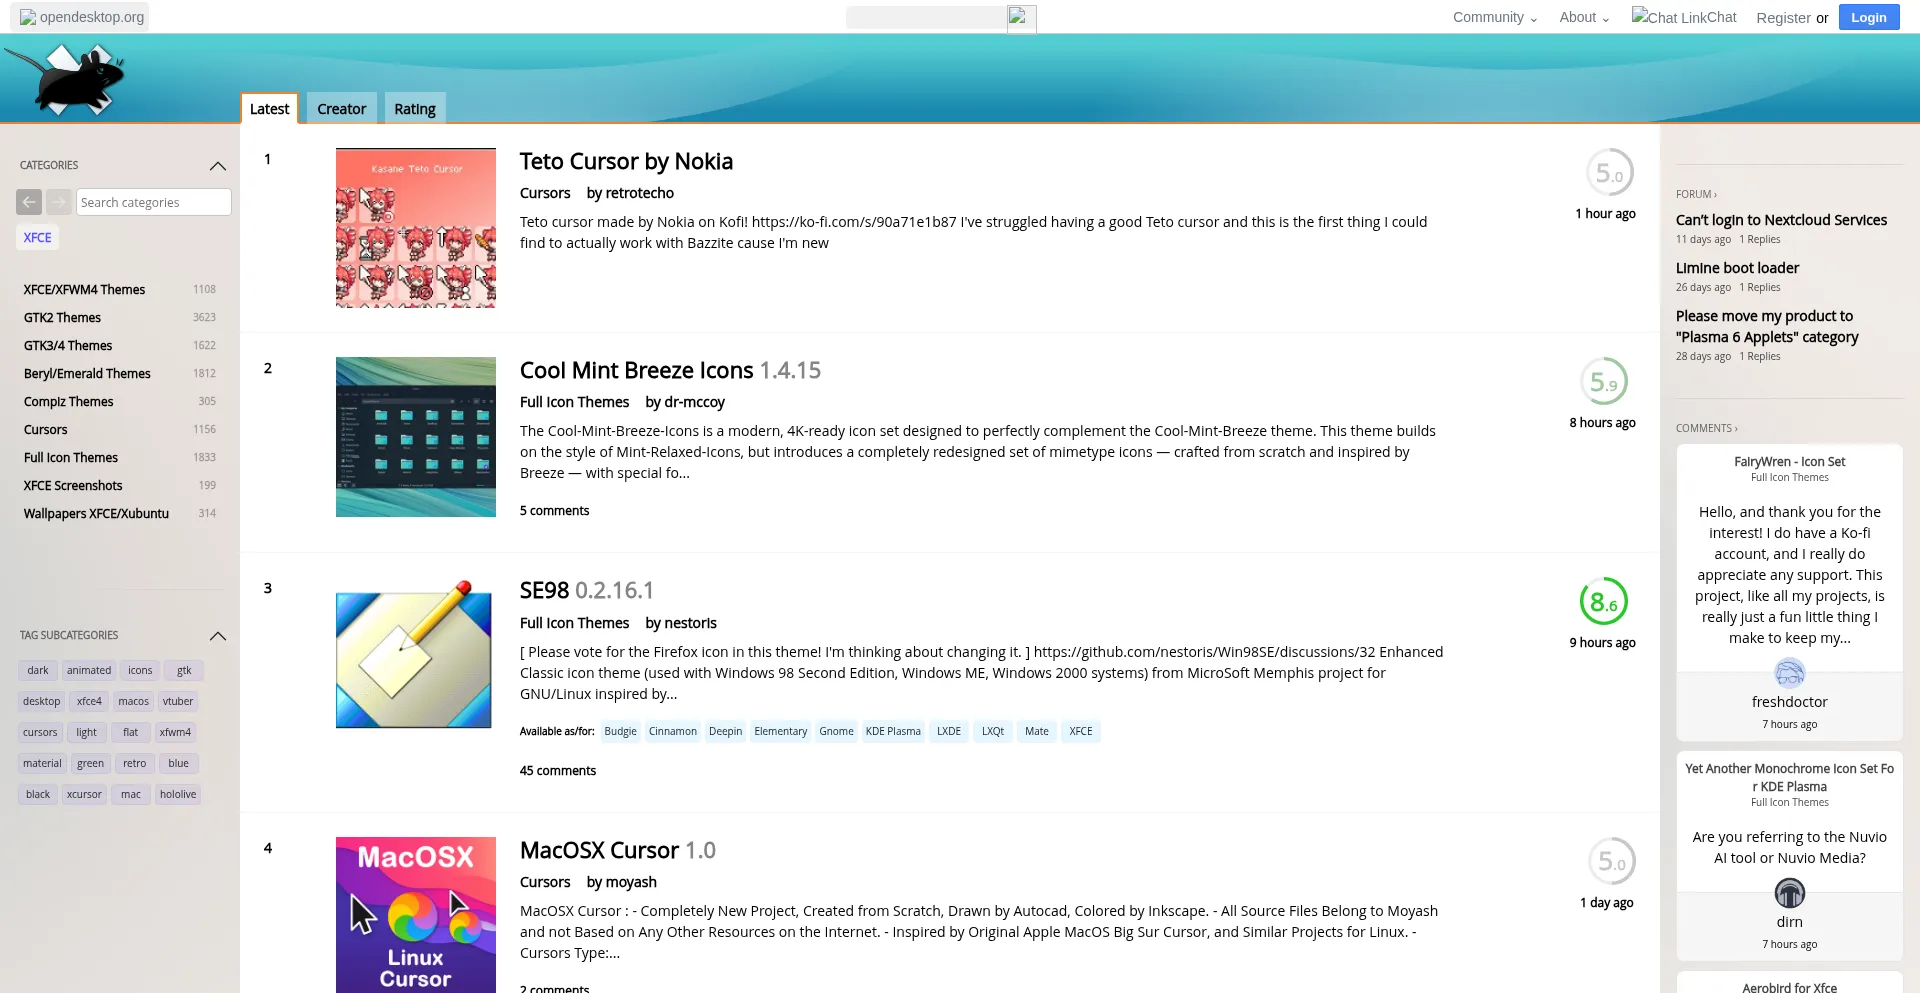
Task: Switch to the Latest tab
Action: tap(269, 109)
